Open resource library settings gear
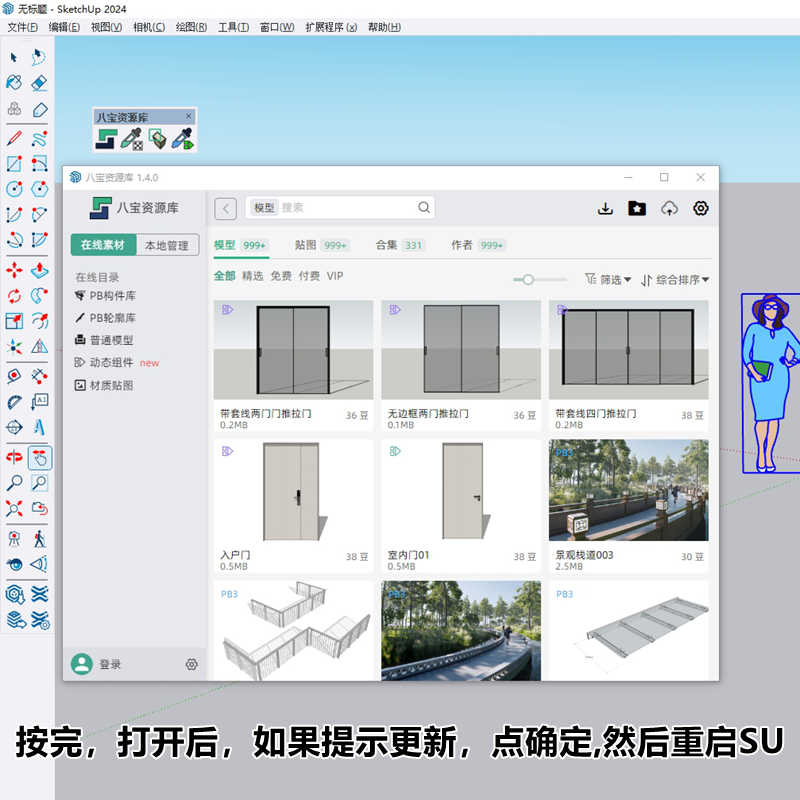Image resolution: width=800 pixels, height=800 pixels. pos(702,208)
